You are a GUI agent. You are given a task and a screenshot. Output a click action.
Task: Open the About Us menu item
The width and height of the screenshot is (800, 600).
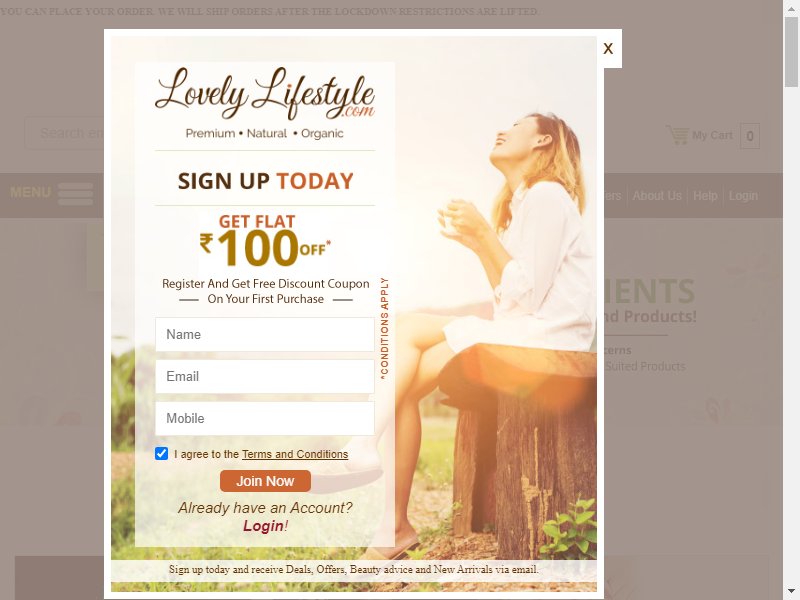pyautogui.click(x=657, y=196)
